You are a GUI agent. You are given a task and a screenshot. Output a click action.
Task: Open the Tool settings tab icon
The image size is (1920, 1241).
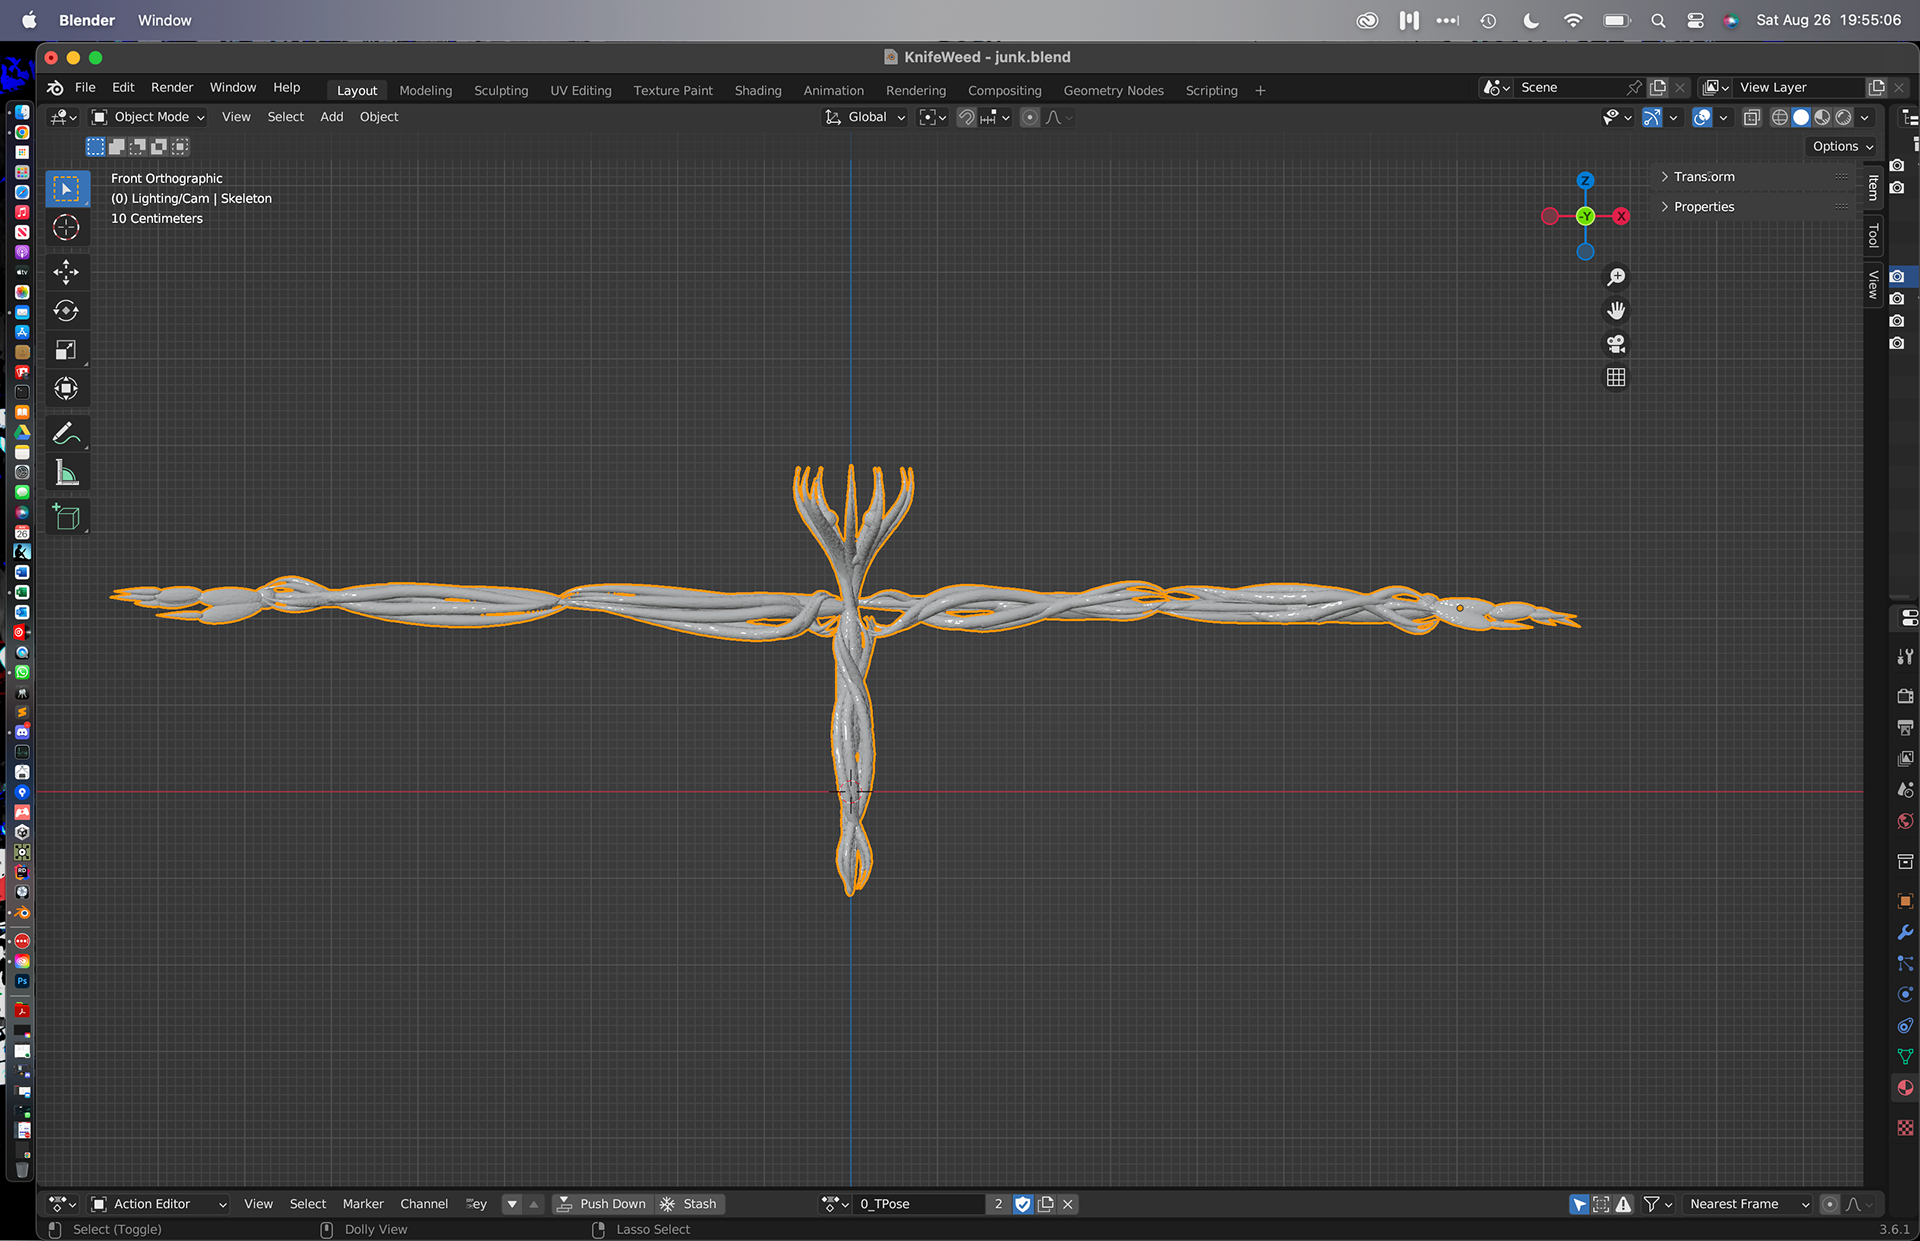click(x=1905, y=656)
